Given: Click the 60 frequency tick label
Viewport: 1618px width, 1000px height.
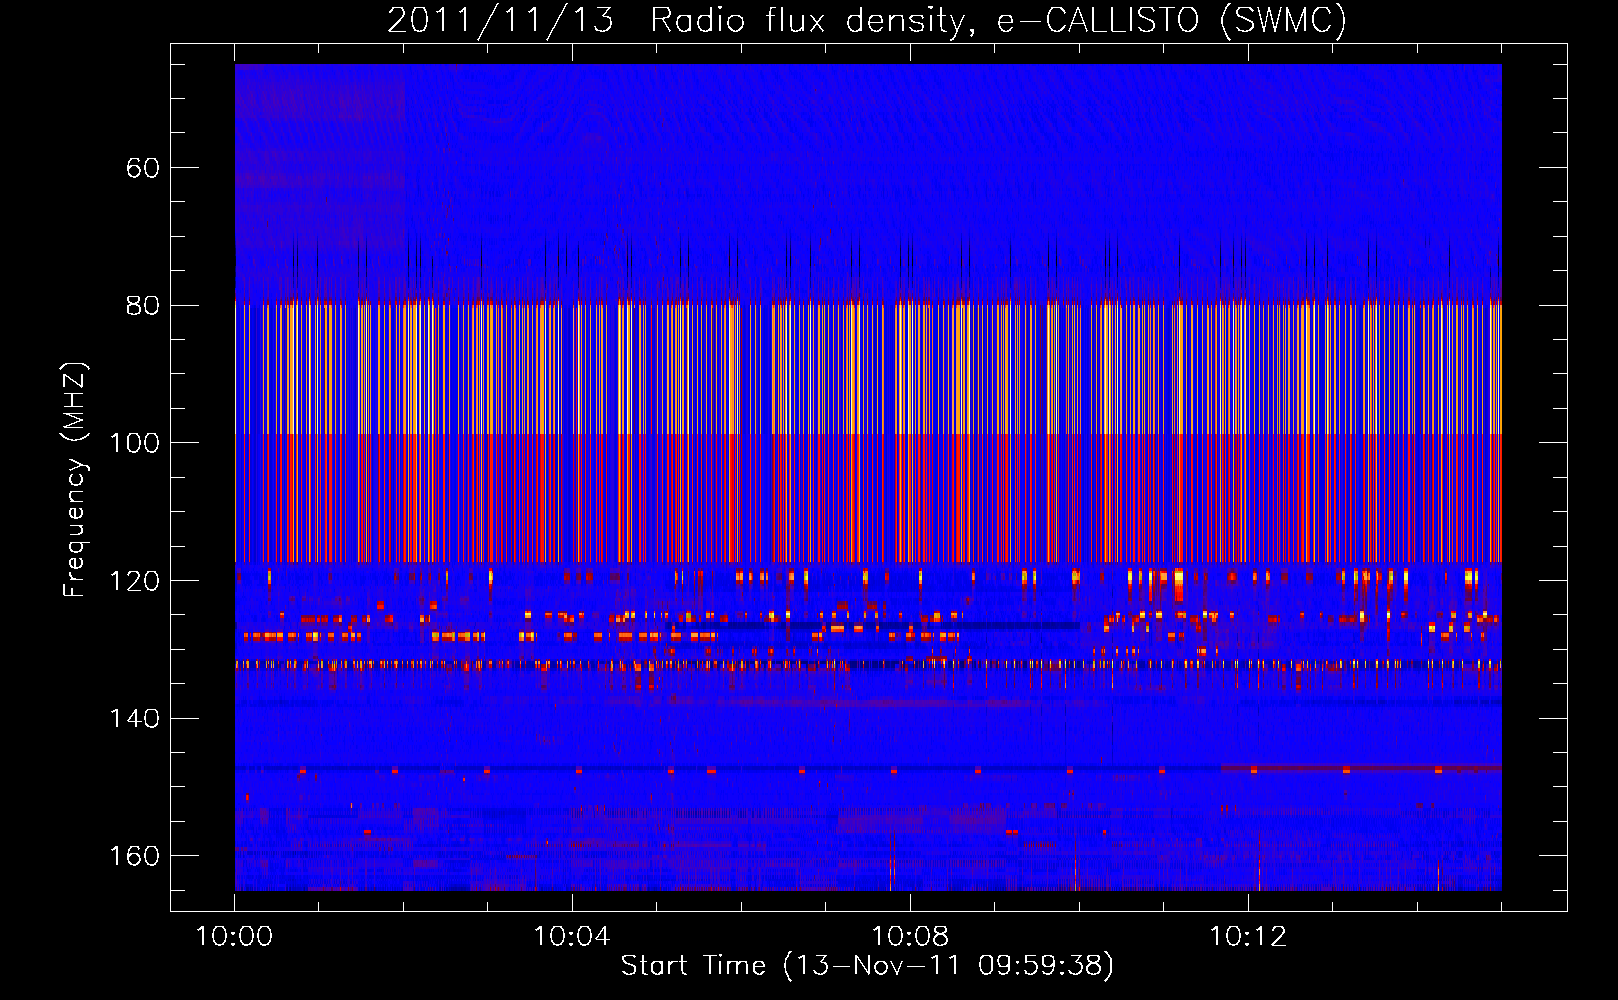Looking at the screenshot, I should (142, 168).
